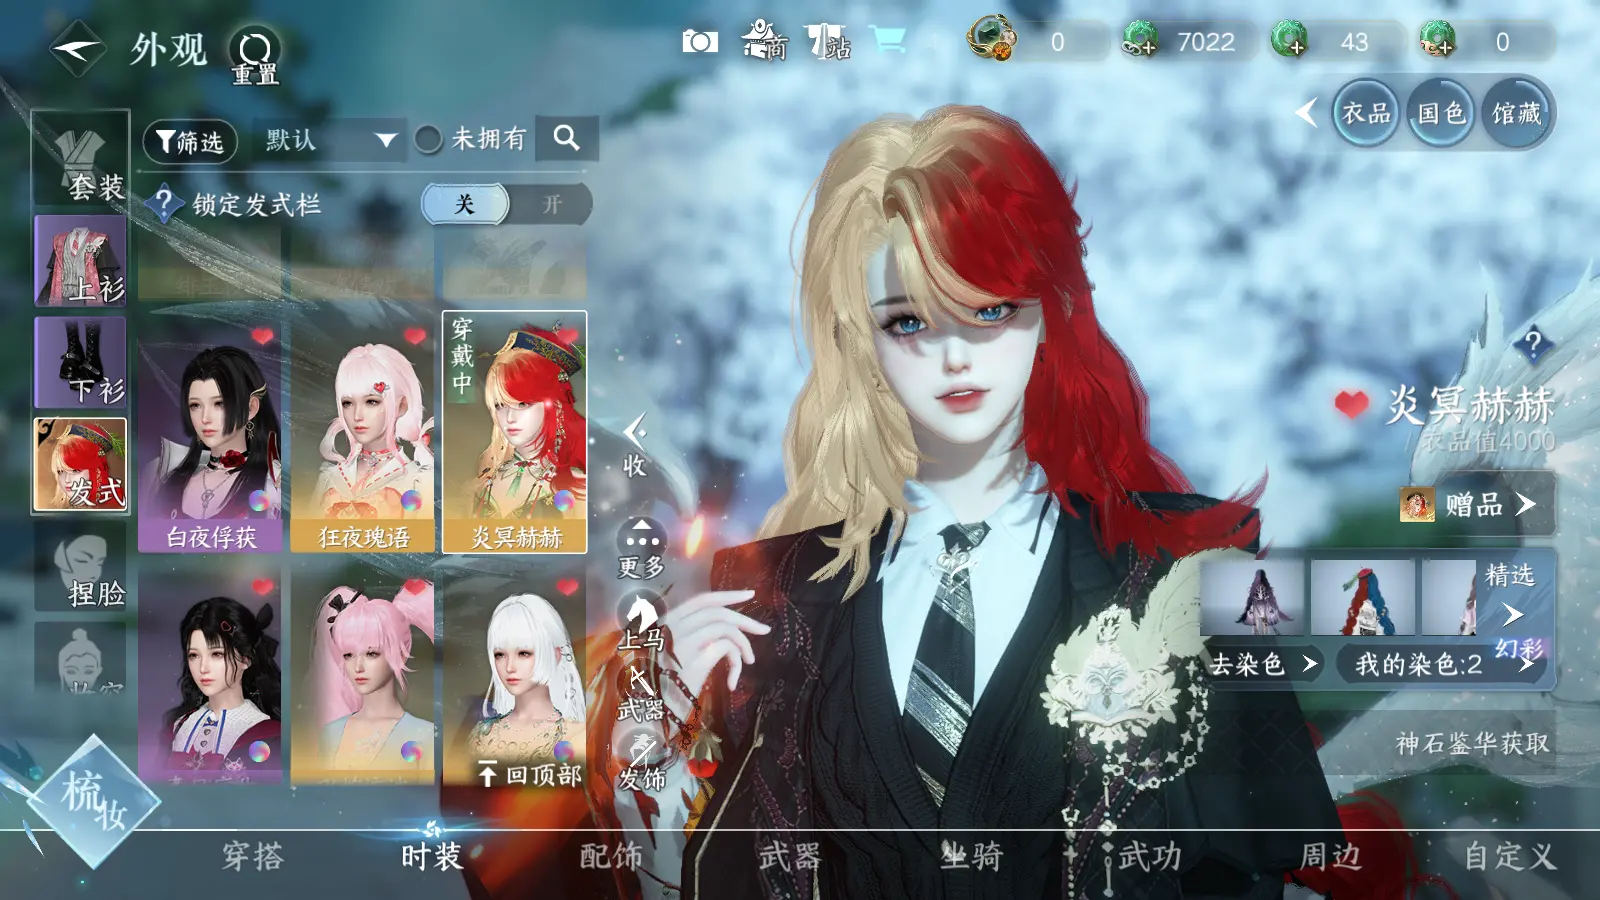Select the equipped 炎冥赫赫 hairstyle card

pos(515,432)
